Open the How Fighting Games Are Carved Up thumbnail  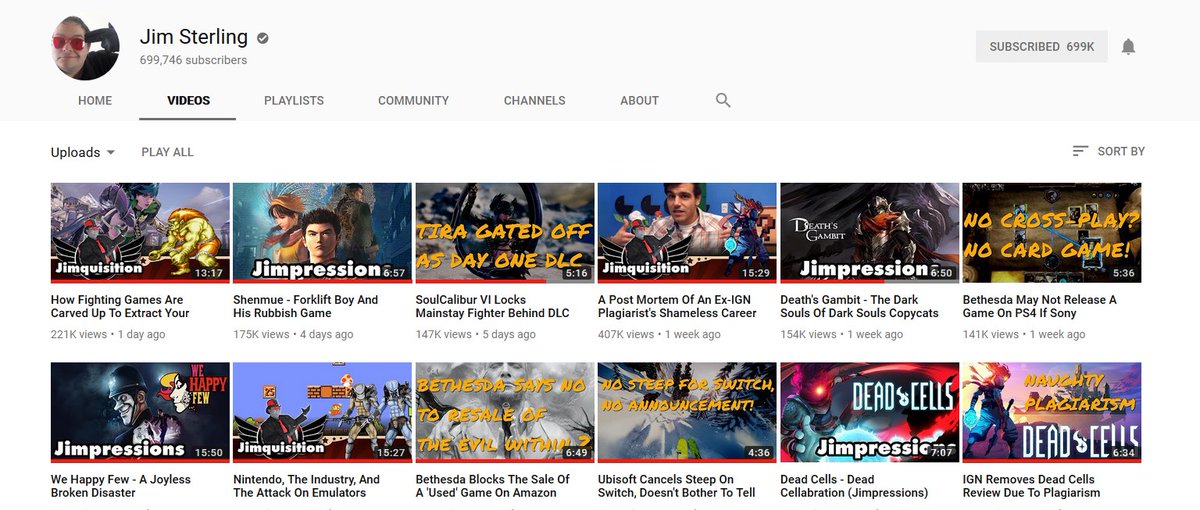(x=140, y=232)
